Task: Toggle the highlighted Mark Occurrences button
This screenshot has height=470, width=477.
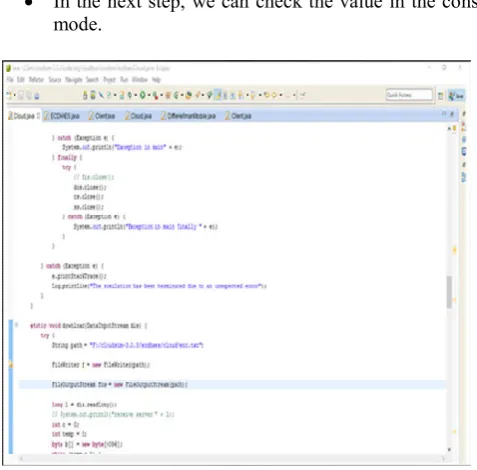Action: coord(218,95)
